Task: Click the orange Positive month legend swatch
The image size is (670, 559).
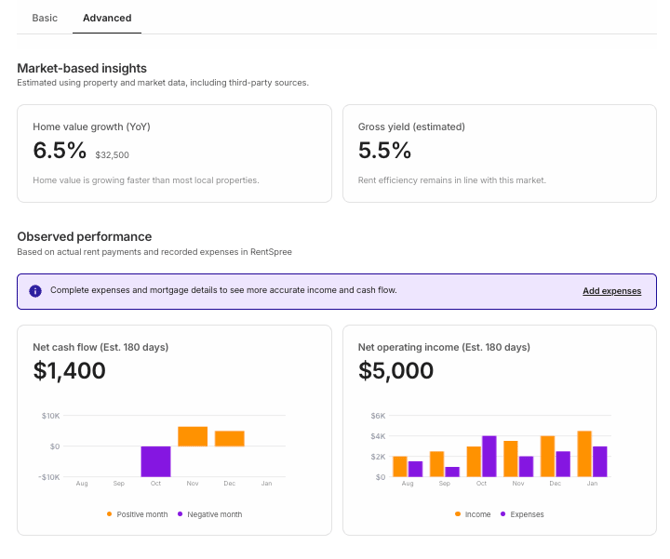Action: point(110,514)
